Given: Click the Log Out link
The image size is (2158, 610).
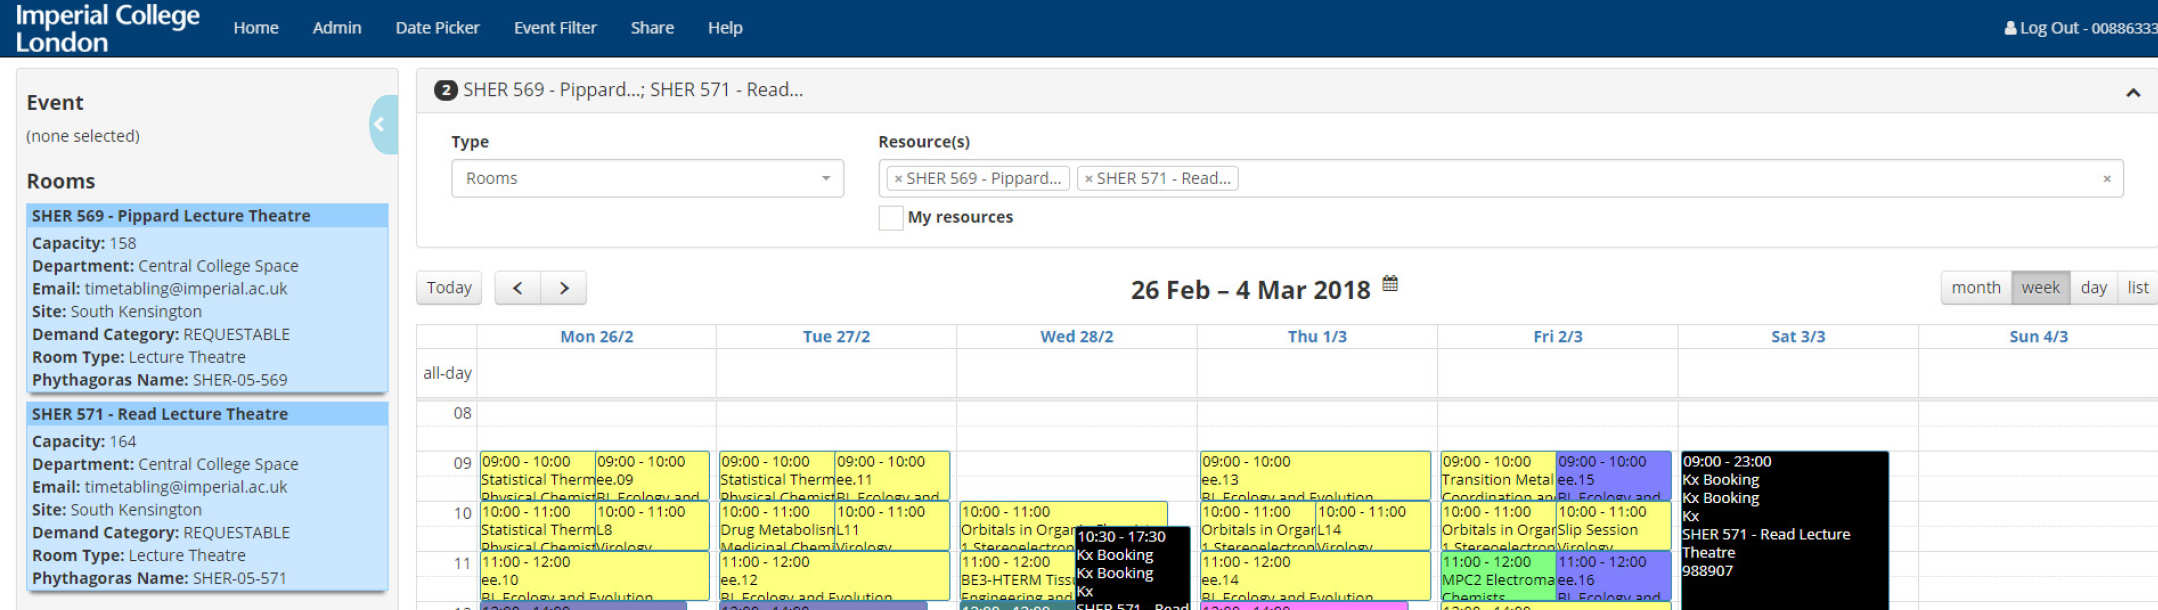Looking at the screenshot, I should click(2078, 28).
